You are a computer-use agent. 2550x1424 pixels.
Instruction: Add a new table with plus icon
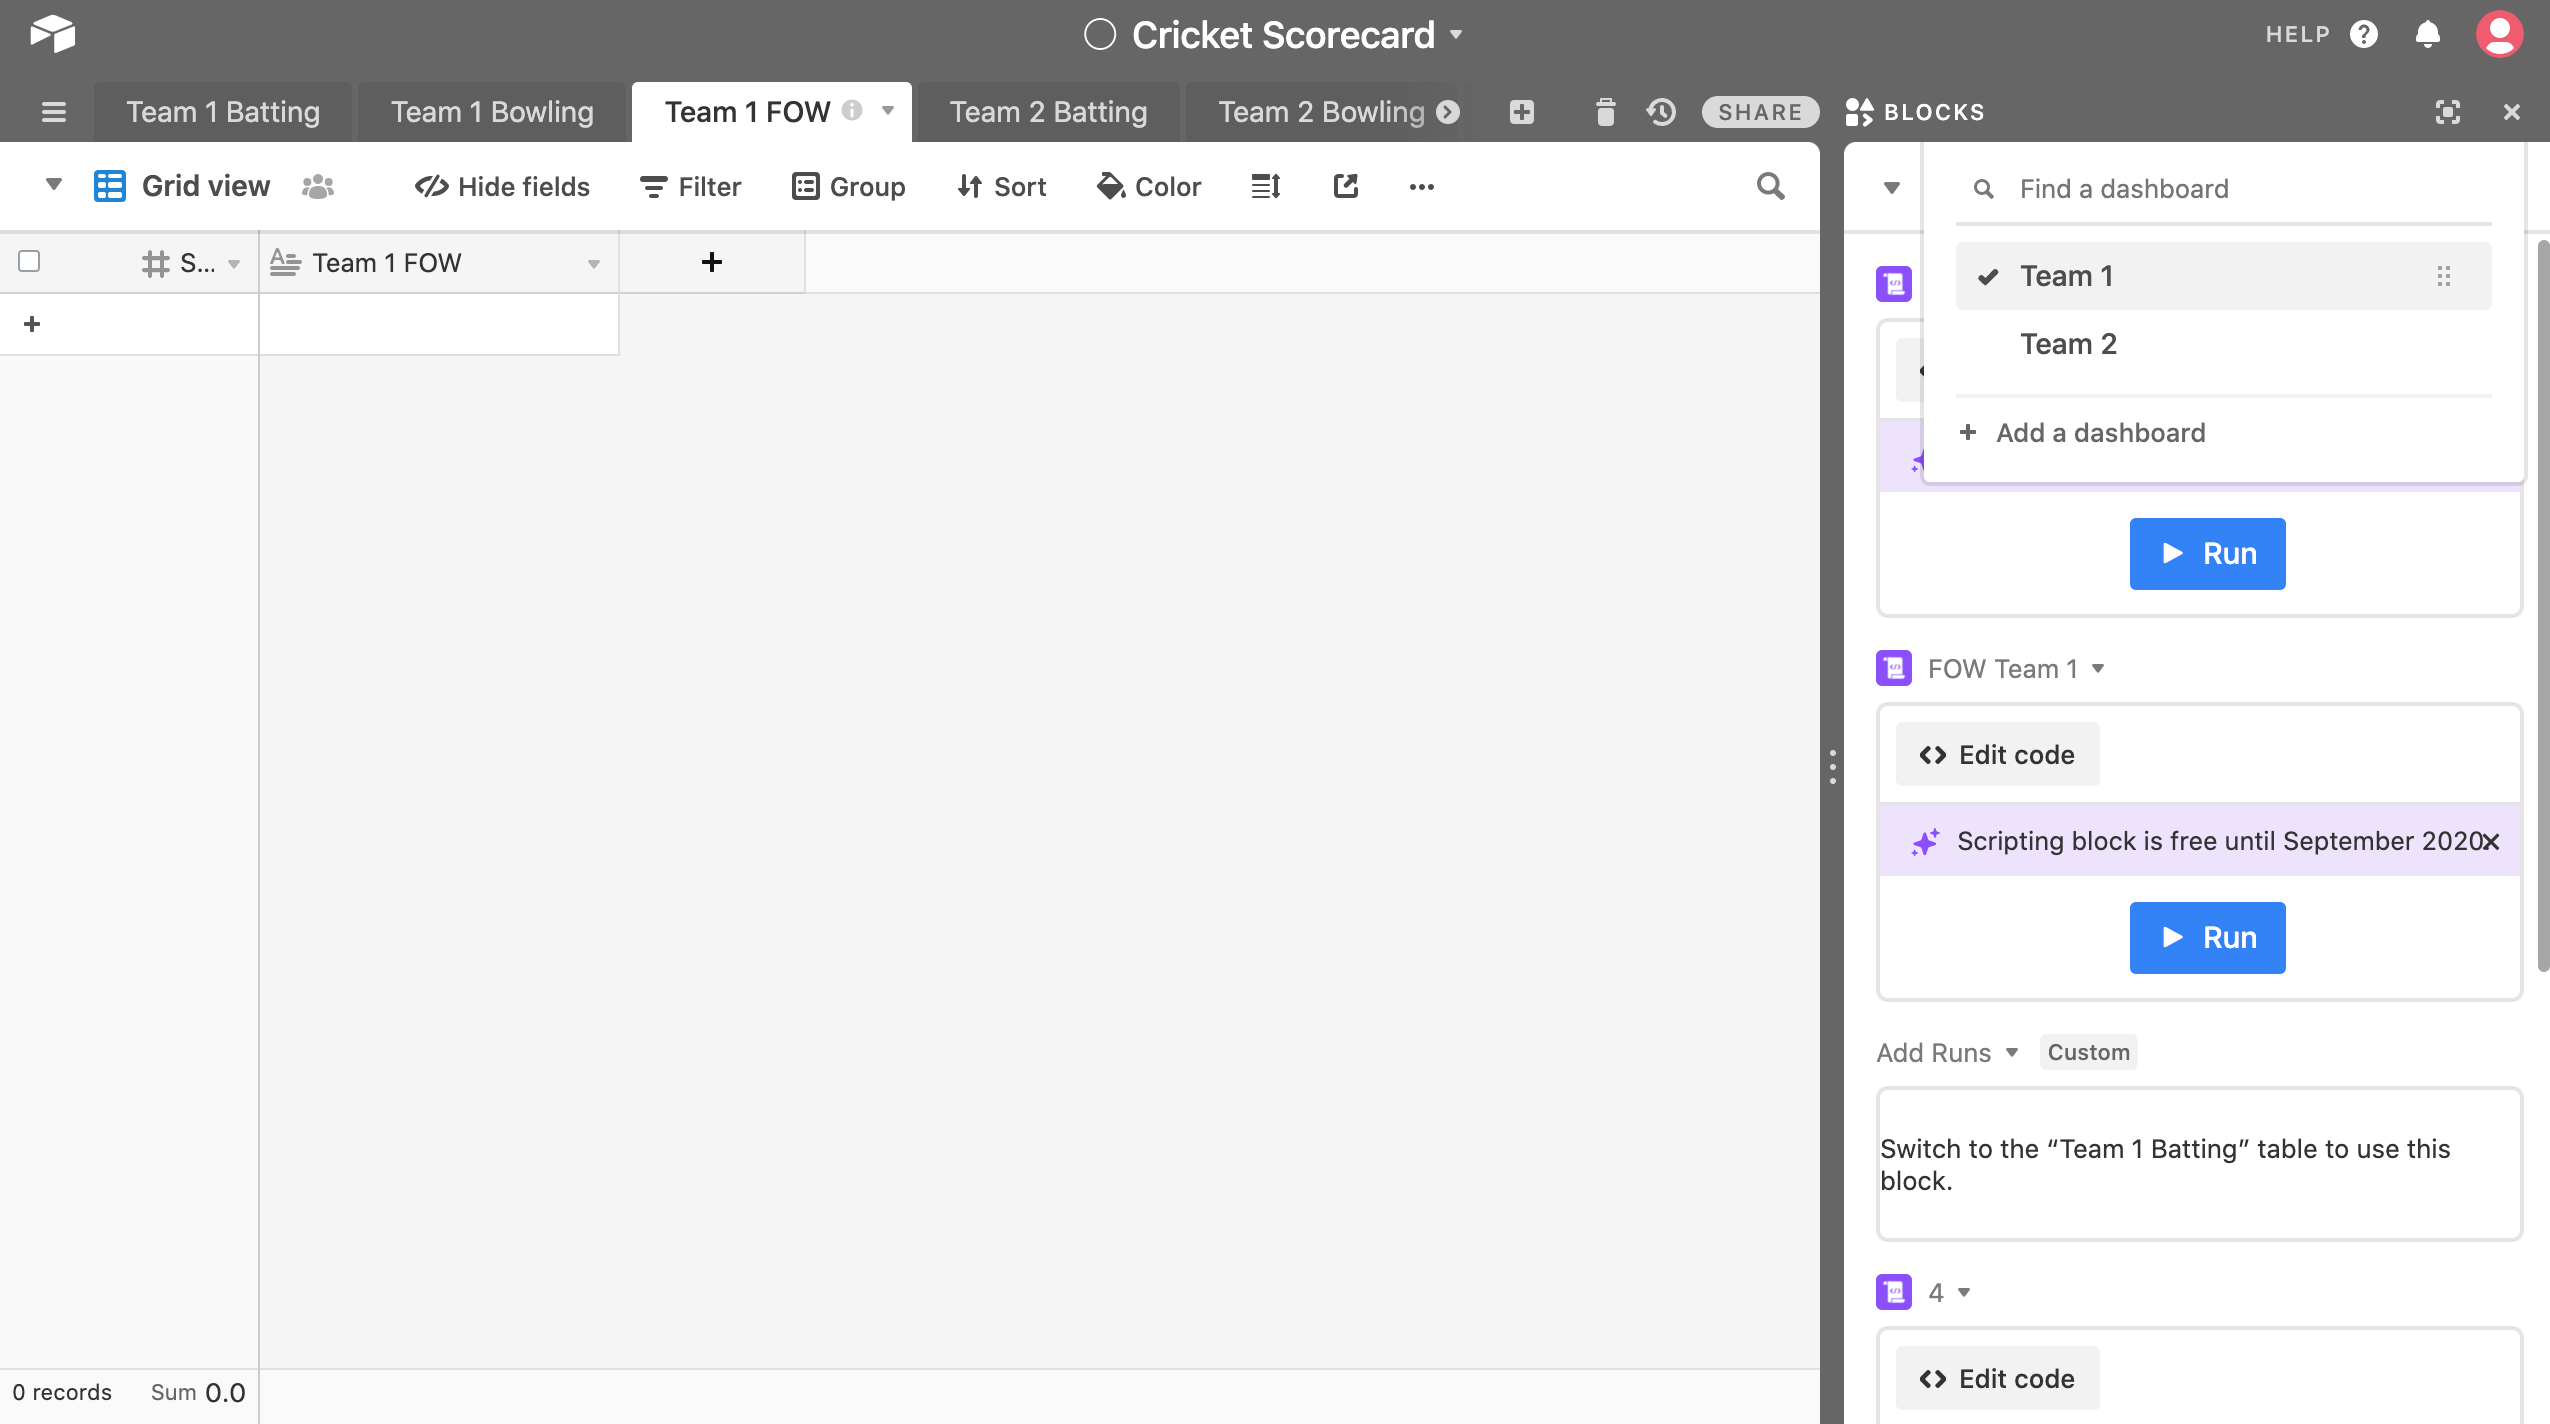(1522, 112)
